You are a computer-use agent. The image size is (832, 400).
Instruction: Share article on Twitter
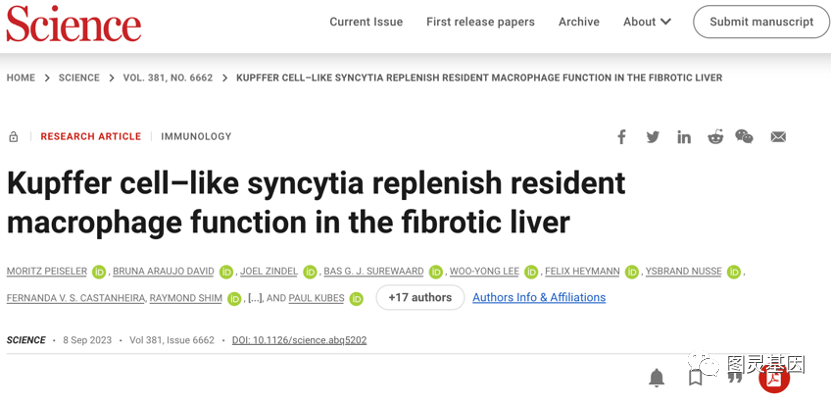tap(652, 137)
